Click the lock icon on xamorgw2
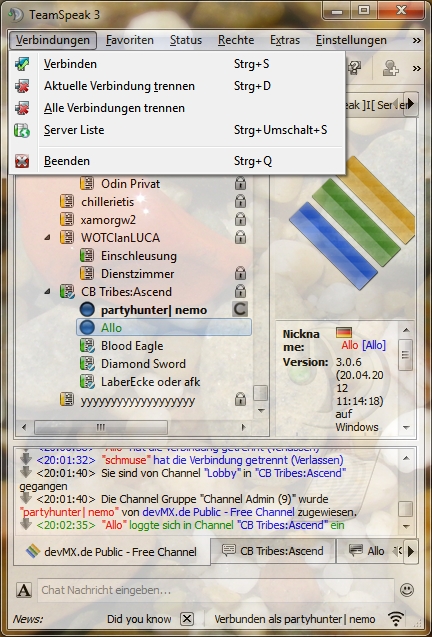The width and height of the screenshot is (432, 637). 240,219
